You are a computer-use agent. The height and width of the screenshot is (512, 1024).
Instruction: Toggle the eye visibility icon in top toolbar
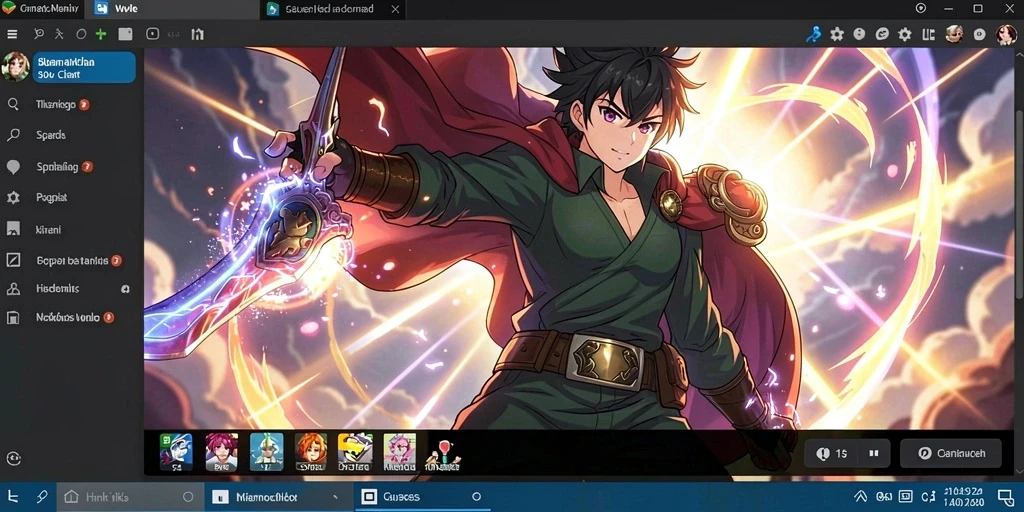pos(978,34)
